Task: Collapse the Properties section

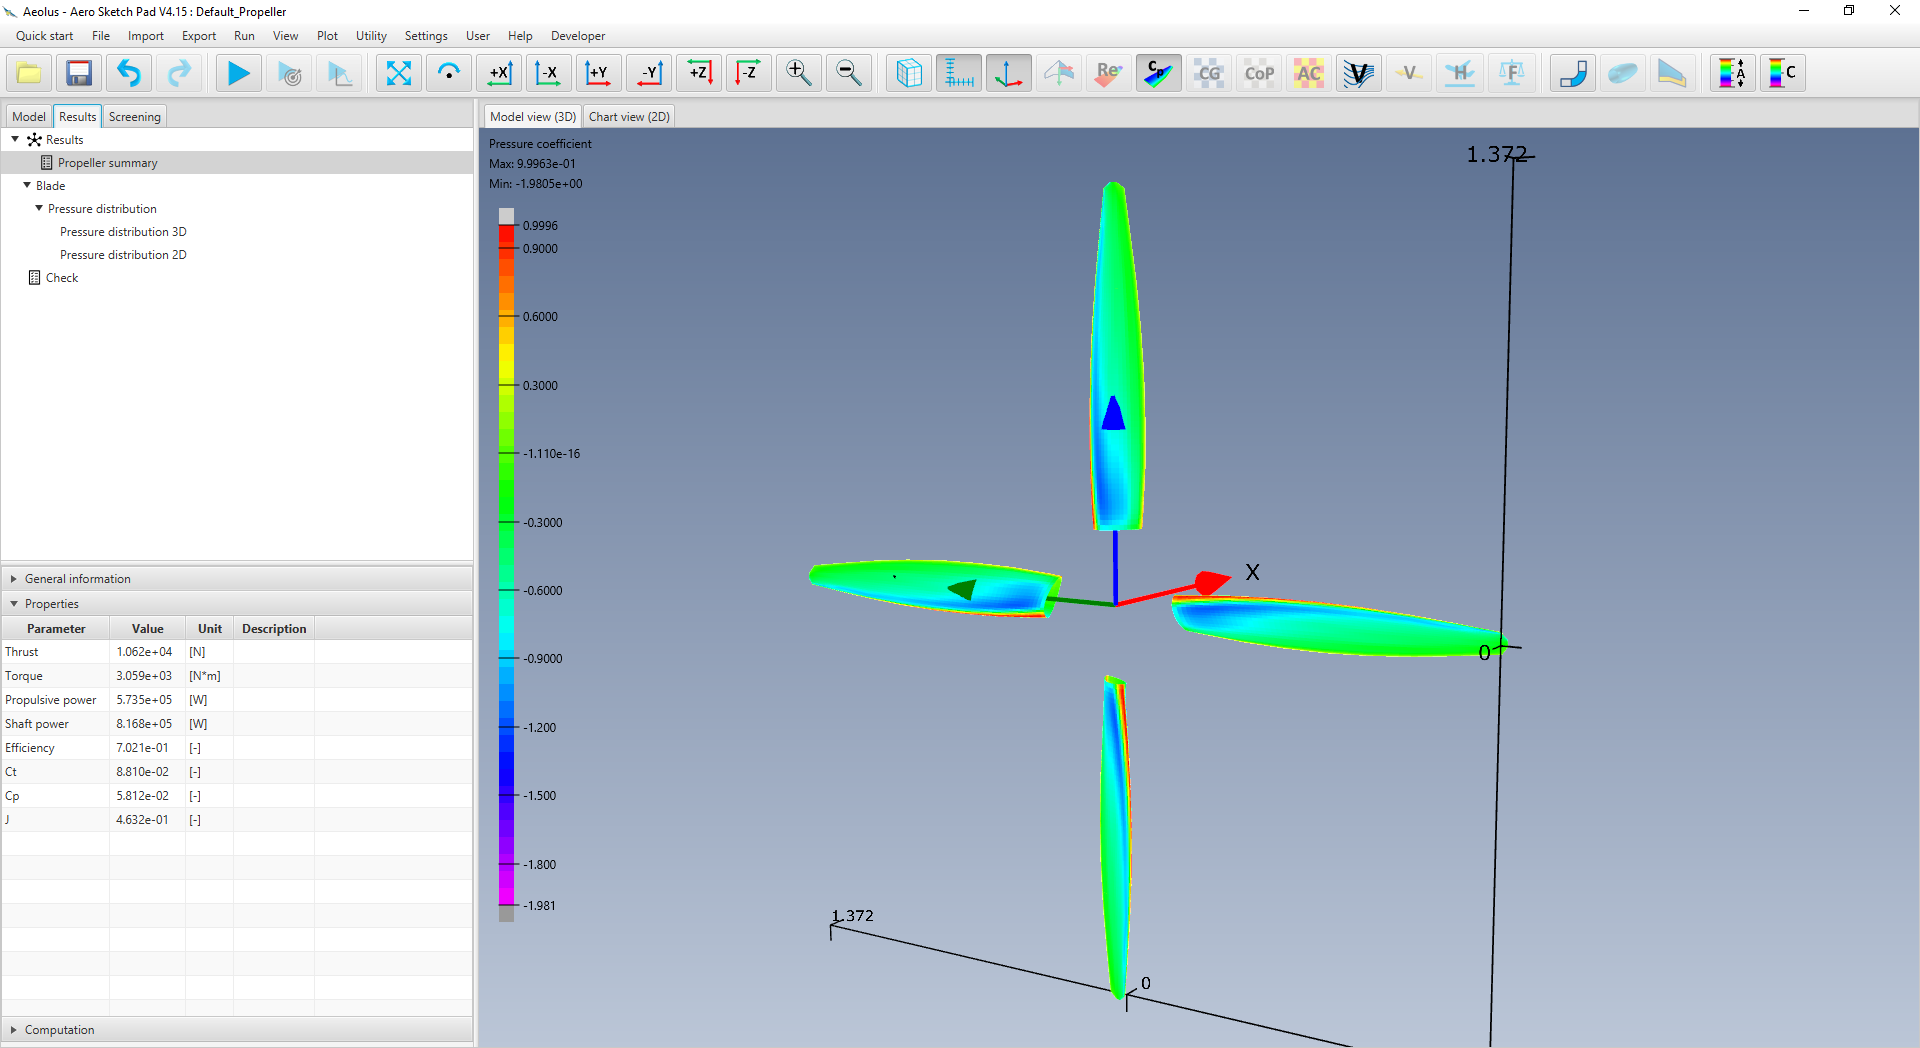Action: pyautogui.click(x=13, y=603)
